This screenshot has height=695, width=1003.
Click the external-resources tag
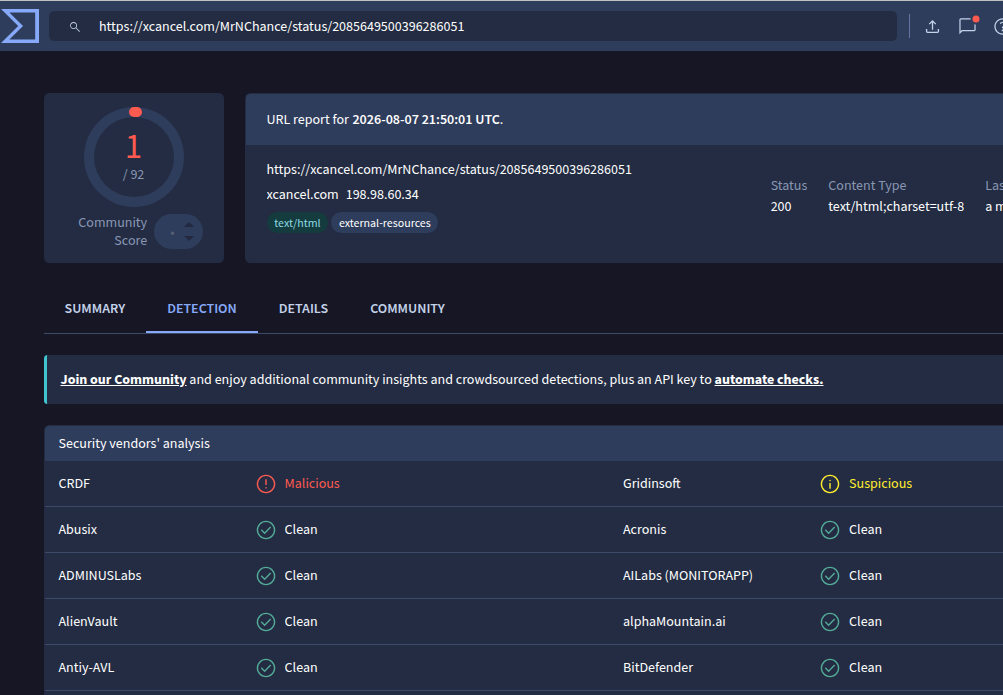click(x=384, y=223)
